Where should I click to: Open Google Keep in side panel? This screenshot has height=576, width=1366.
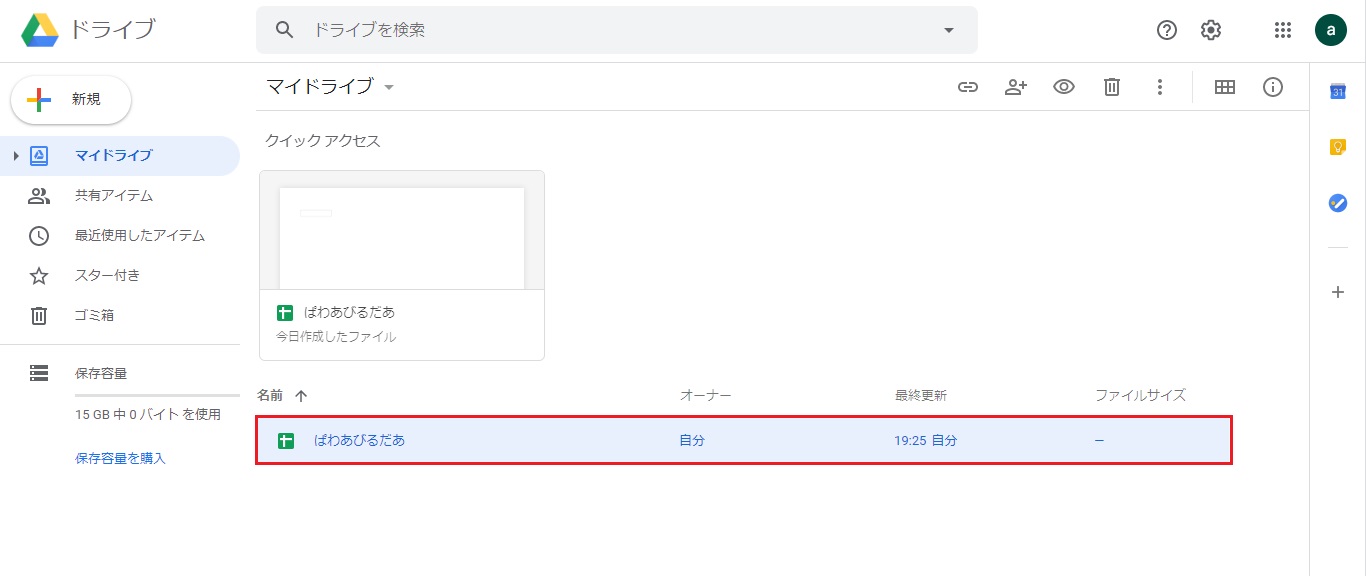click(x=1337, y=147)
